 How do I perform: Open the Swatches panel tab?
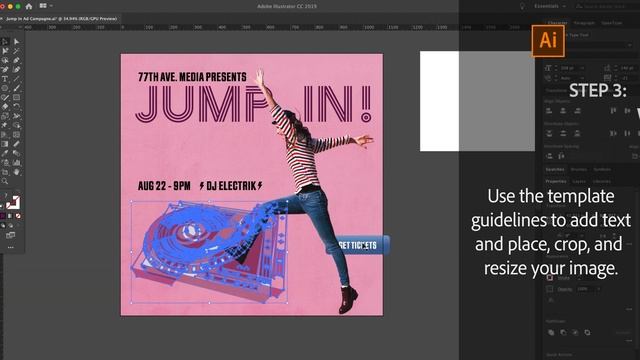555,169
